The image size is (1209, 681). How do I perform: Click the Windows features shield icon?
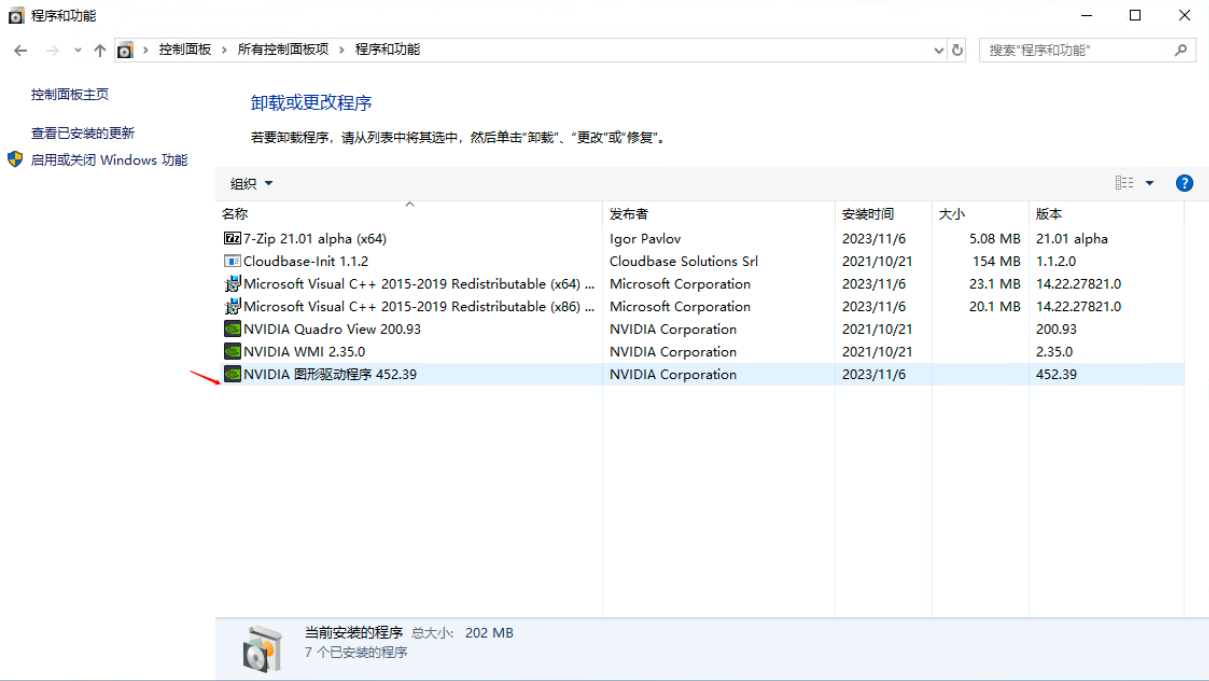(15, 159)
